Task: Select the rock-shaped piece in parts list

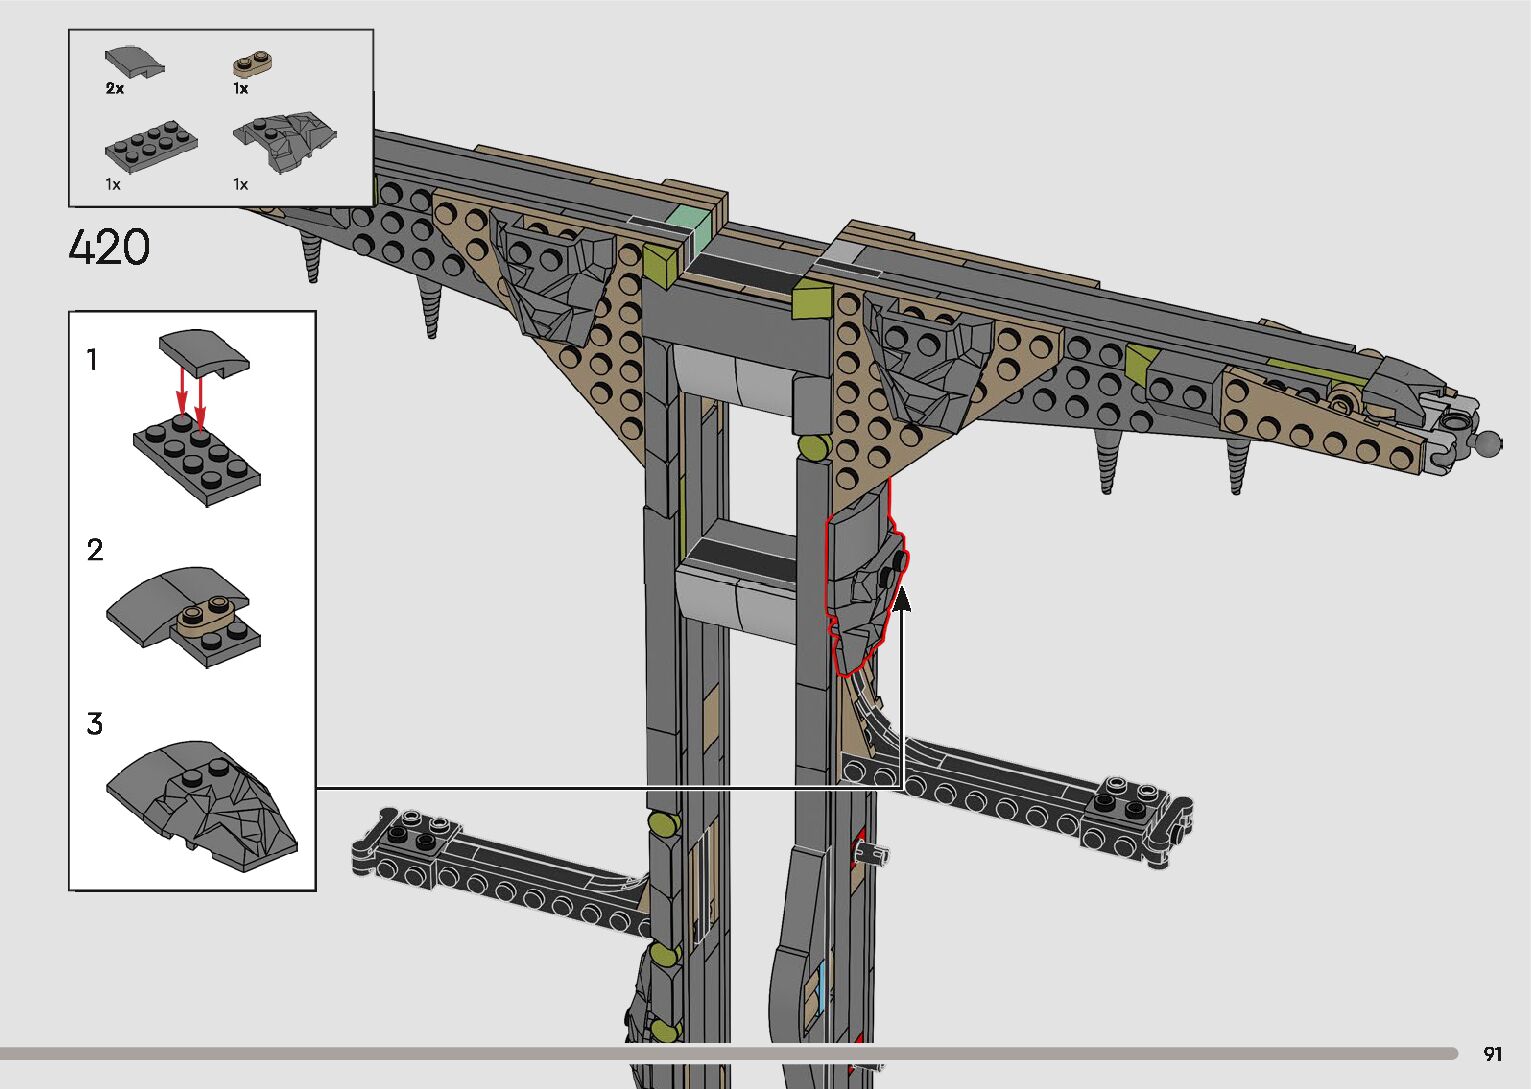Action: [x=285, y=144]
